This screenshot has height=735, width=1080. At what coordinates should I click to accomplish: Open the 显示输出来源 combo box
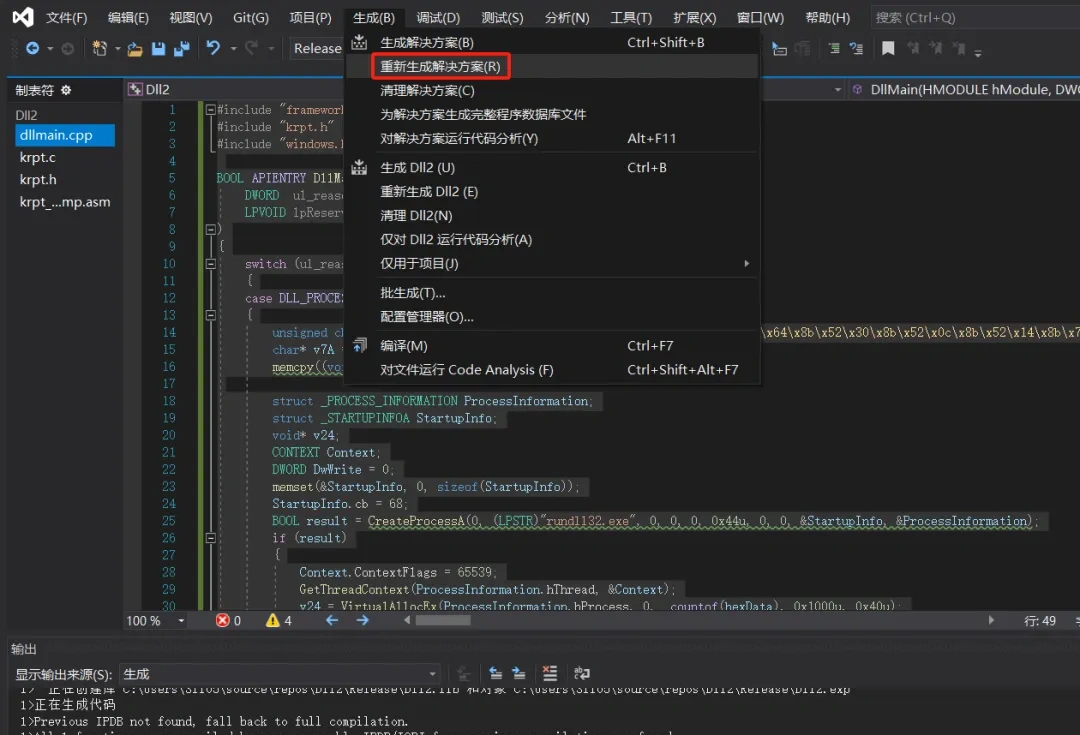280,674
